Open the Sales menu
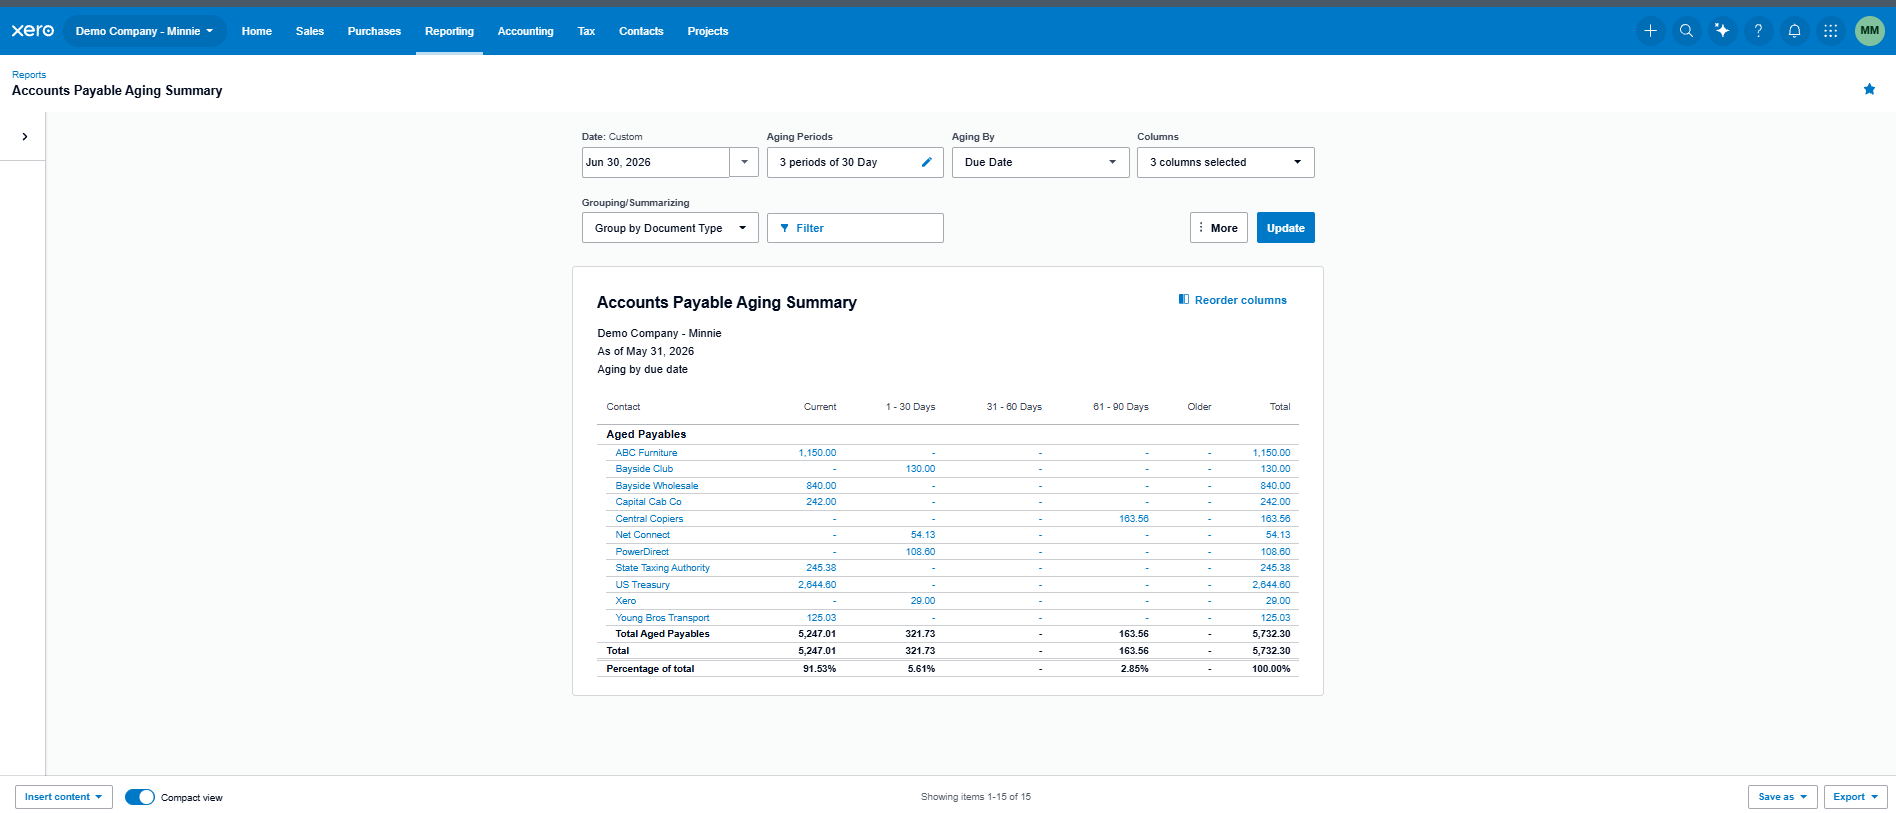The width and height of the screenshot is (1896, 813). tap(310, 31)
